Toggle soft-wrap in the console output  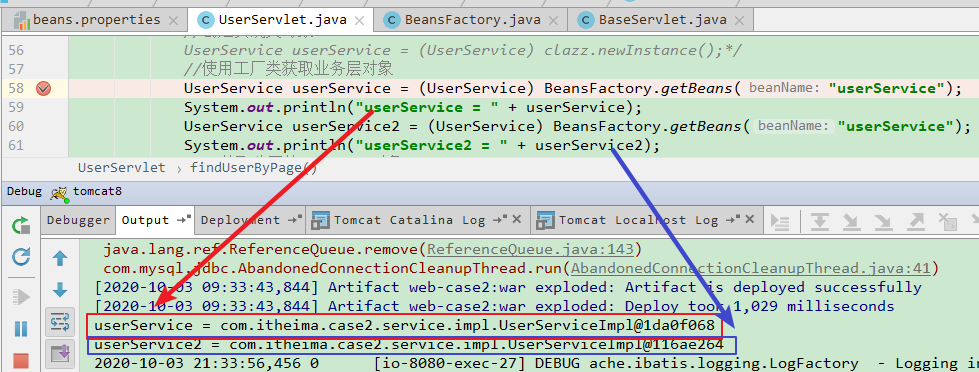click(60, 322)
